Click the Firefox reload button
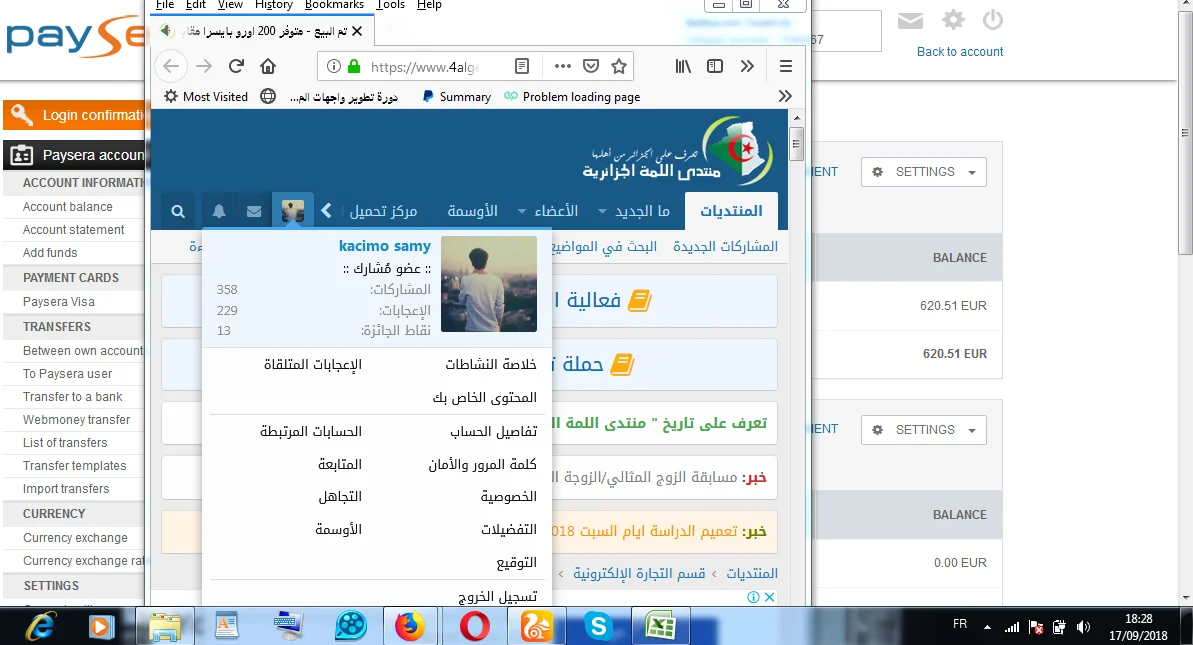The height and width of the screenshot is (645, 1193). 236,66
